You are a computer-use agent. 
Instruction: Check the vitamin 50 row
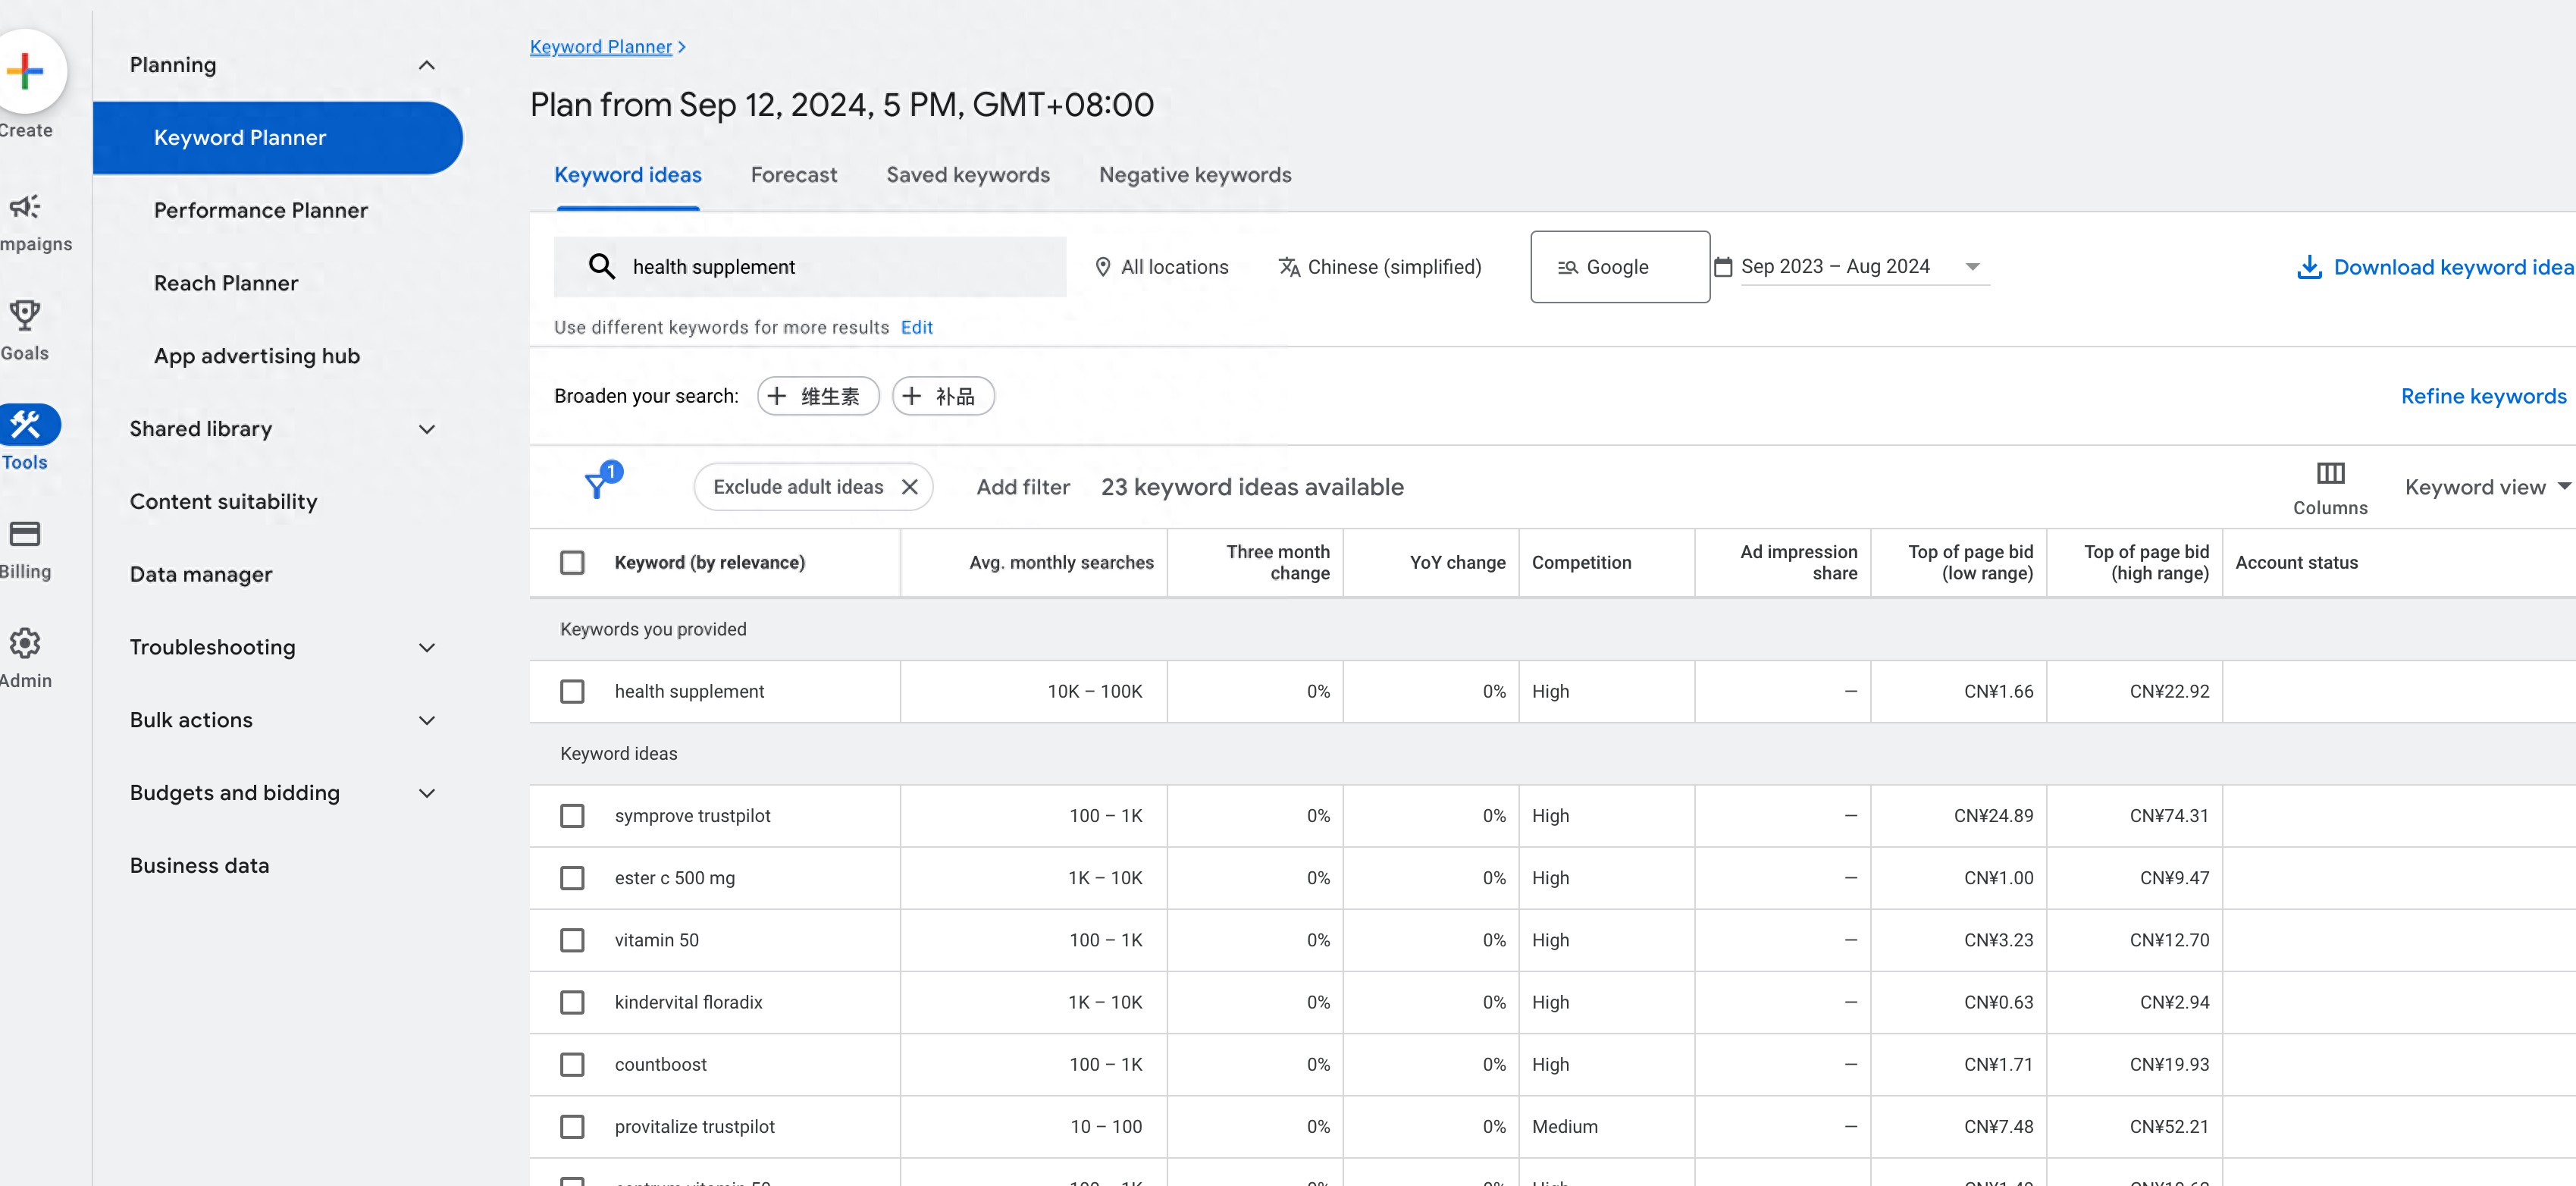(572, 940)
